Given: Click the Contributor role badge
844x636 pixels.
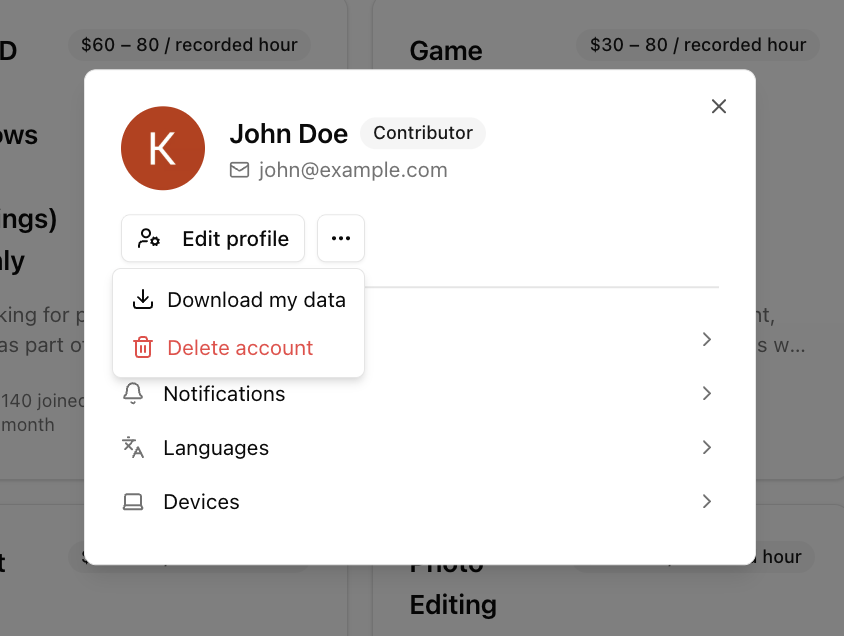Looking at the screenshot, I should click(x=423, y=133).
